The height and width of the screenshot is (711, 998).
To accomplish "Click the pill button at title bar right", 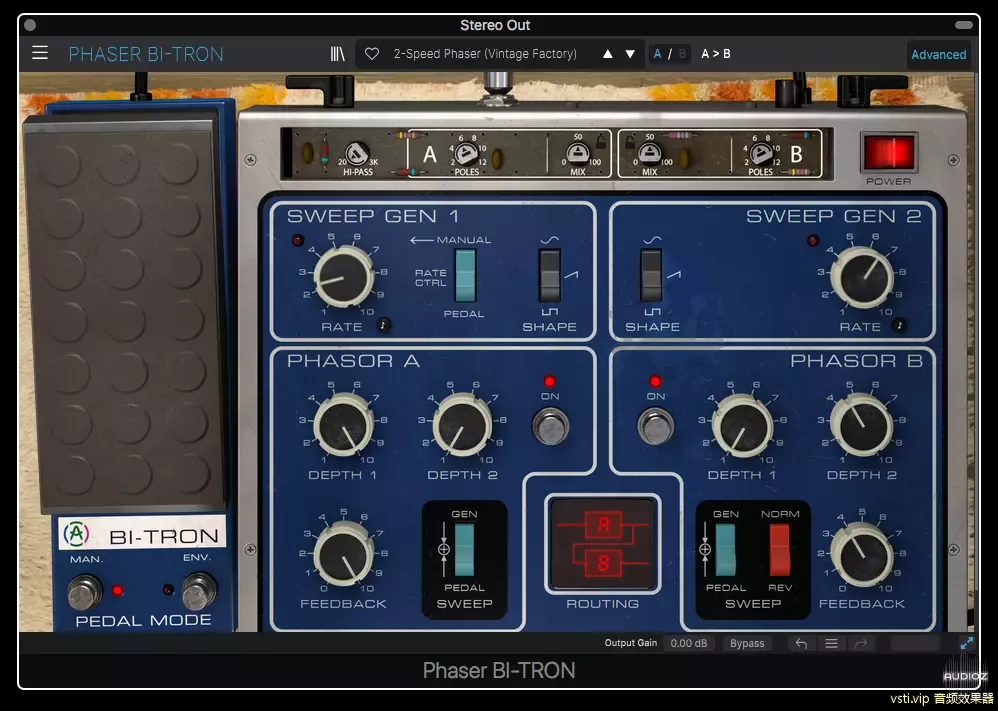I will pos(964,25).
